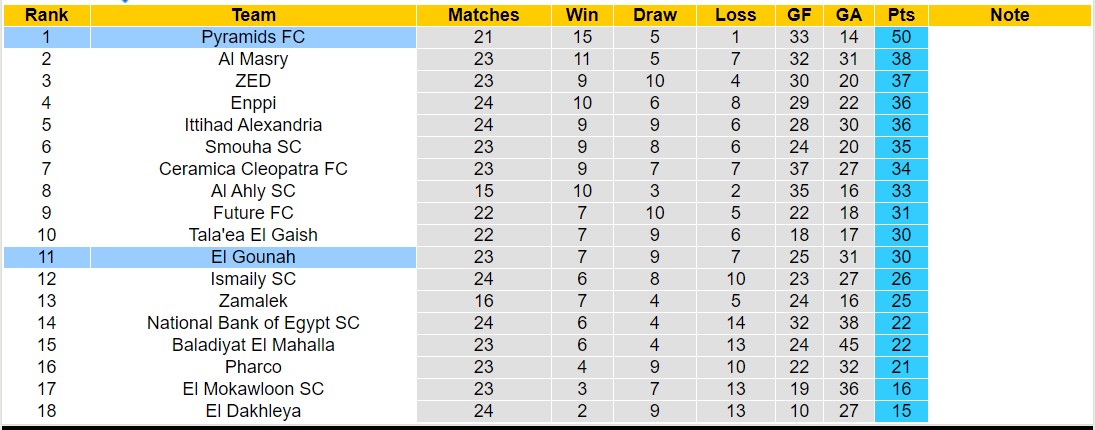Click the Note column header
This screenshot has height=430, width=1095.
point(1009,15)
